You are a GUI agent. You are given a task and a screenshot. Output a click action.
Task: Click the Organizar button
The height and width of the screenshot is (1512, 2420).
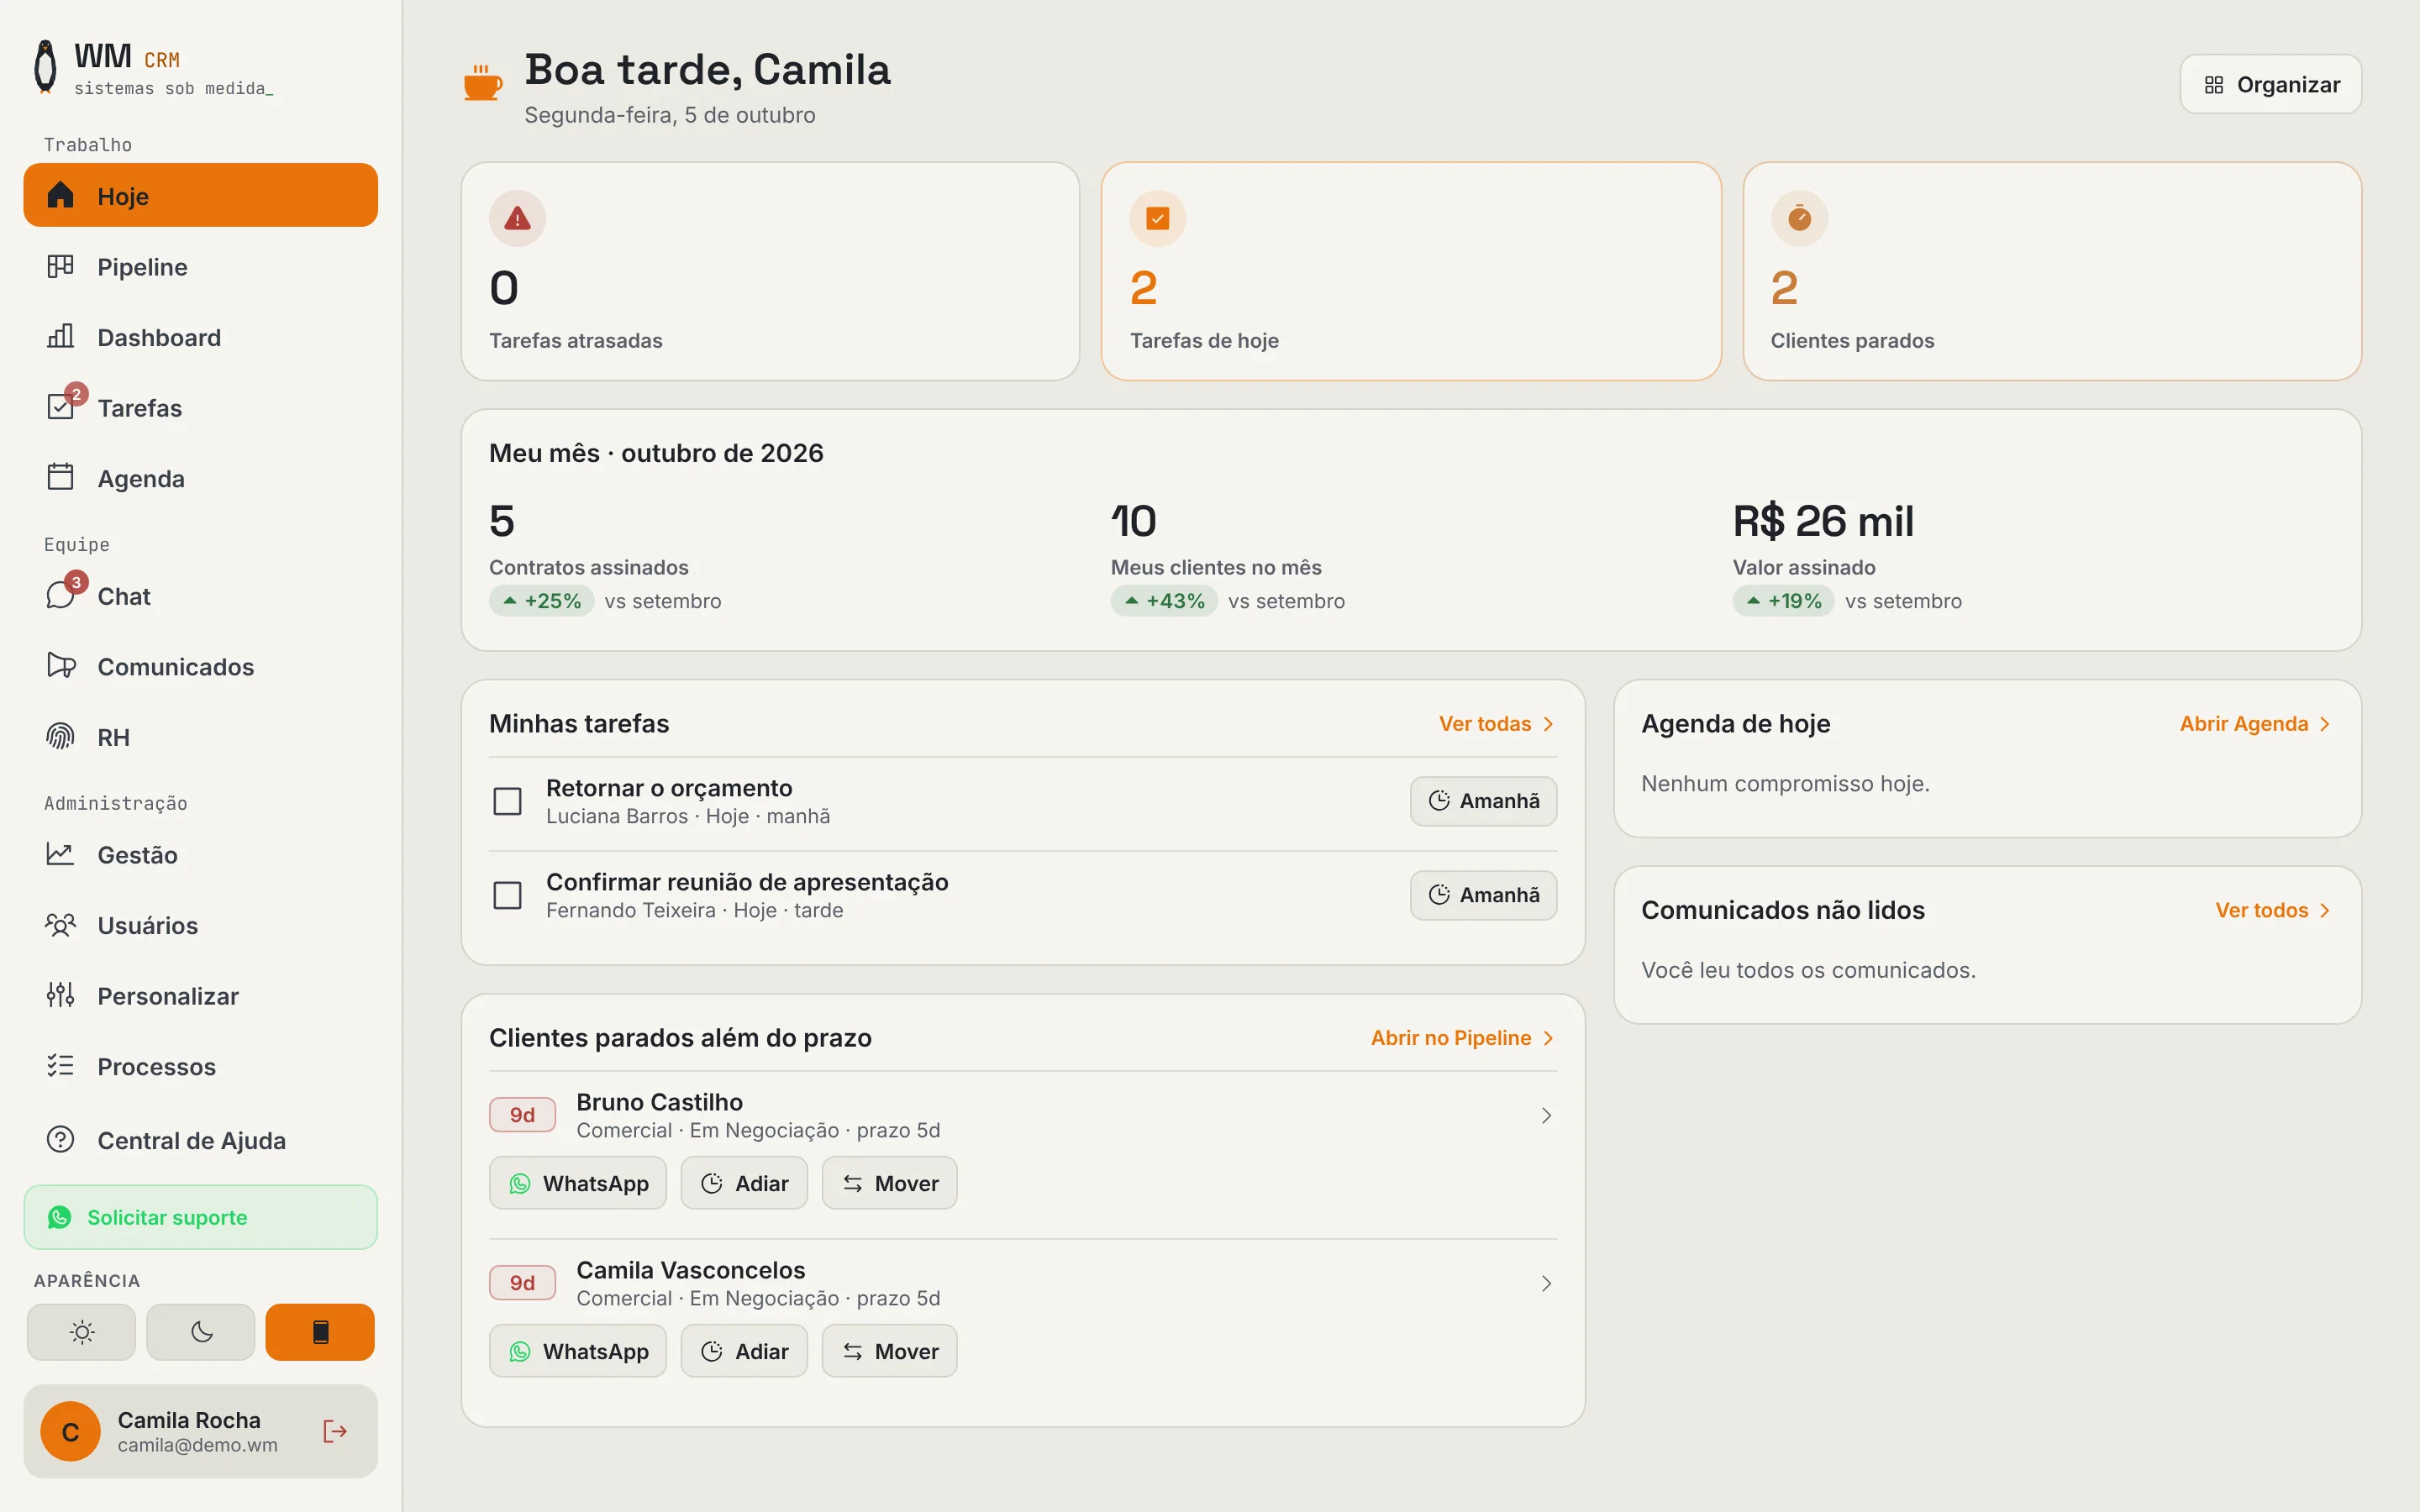click(x=2270, y=84)
